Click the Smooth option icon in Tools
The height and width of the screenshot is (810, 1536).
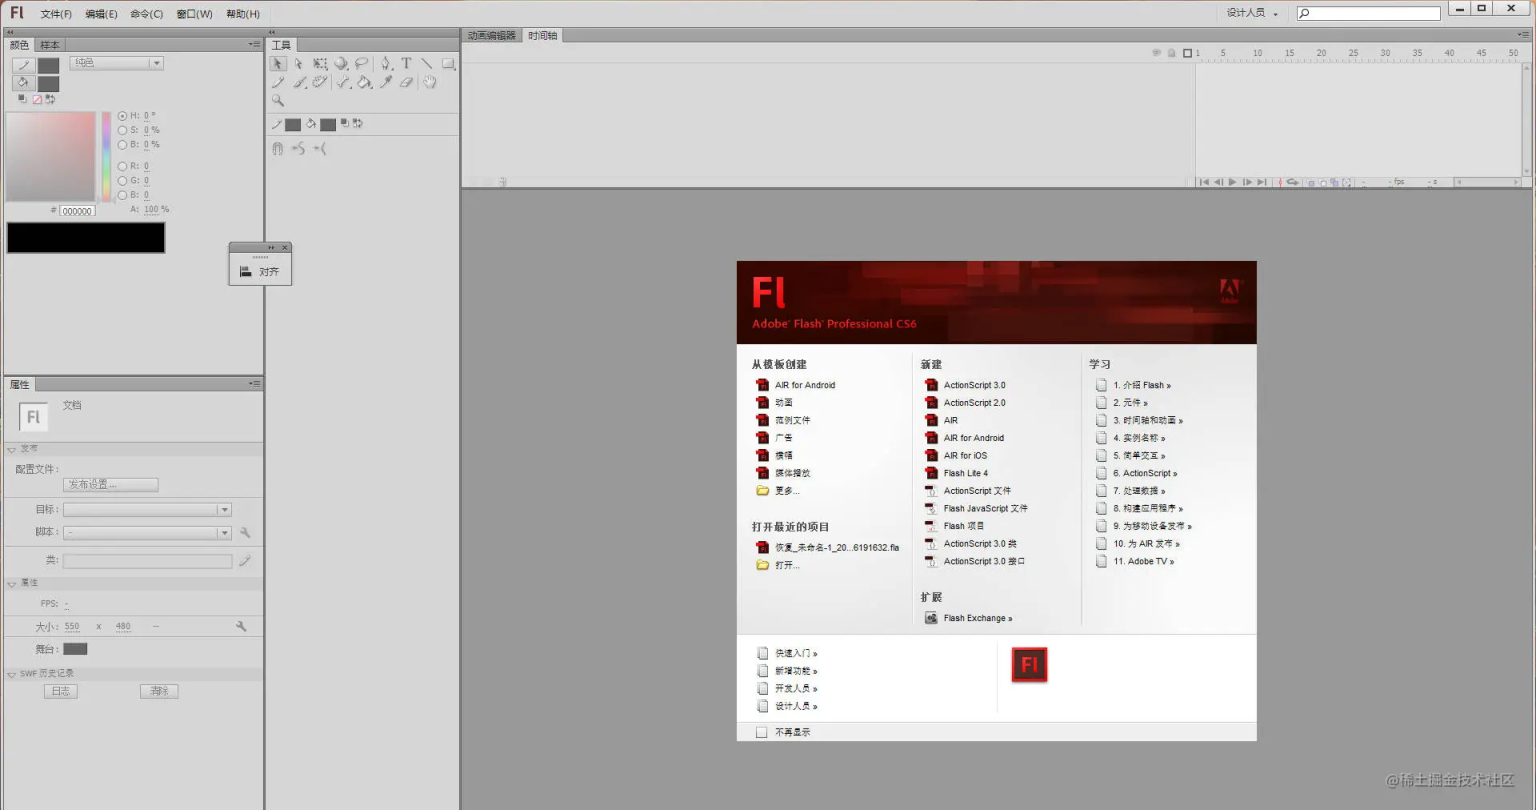click(x=298, y=148)
